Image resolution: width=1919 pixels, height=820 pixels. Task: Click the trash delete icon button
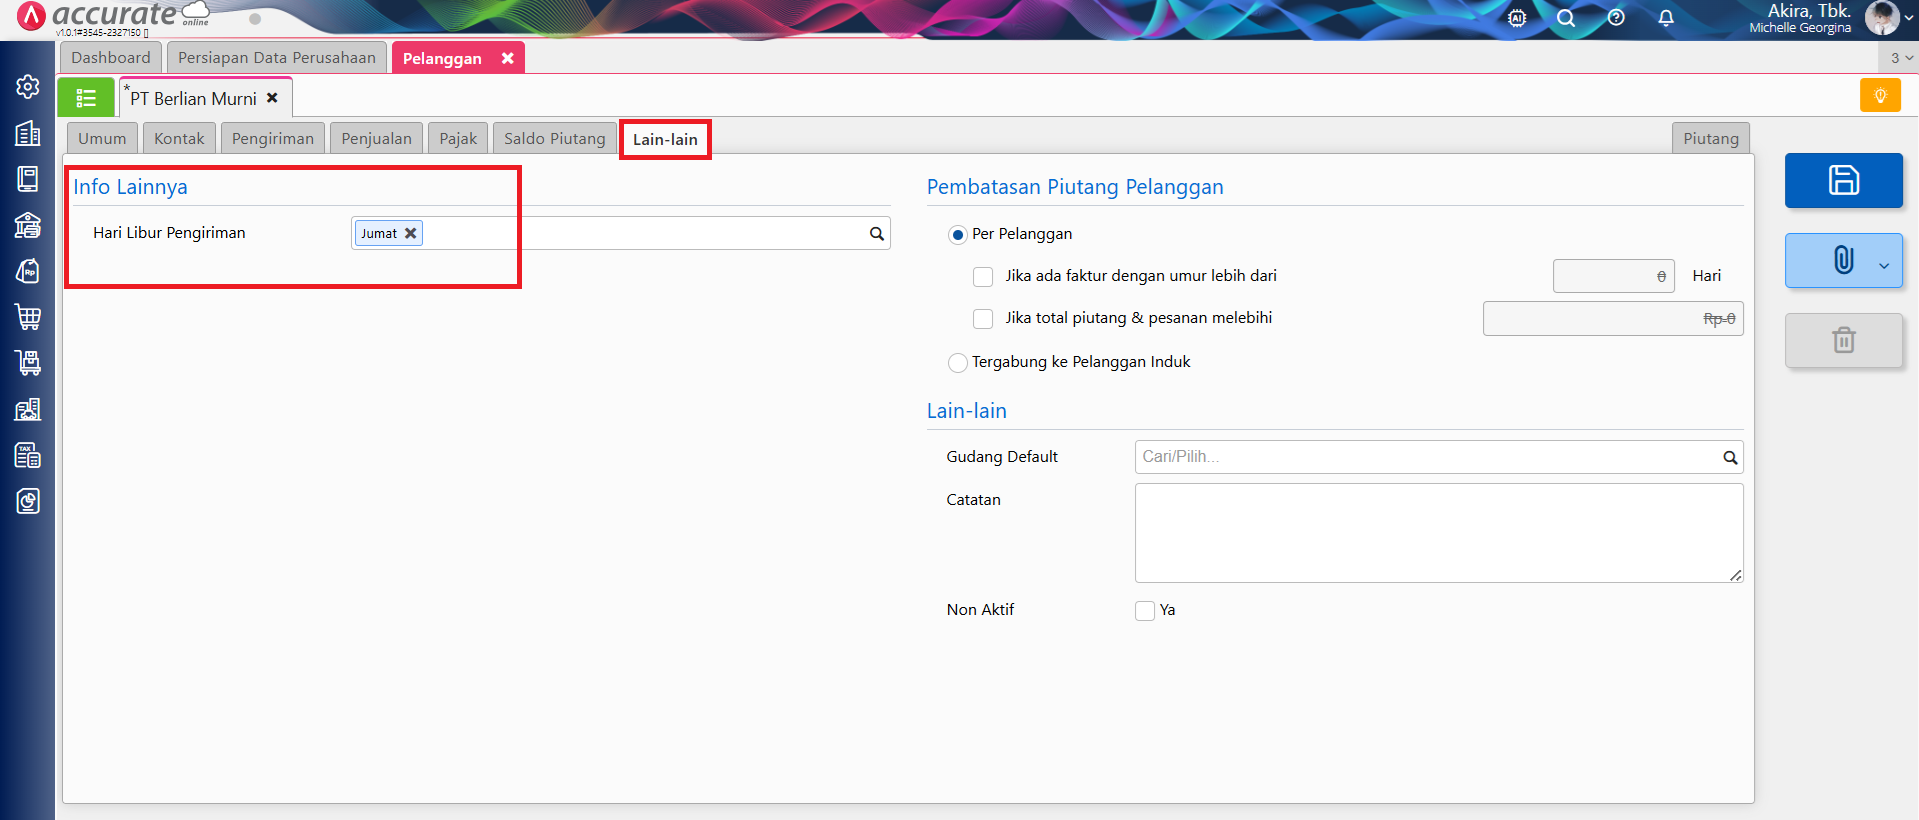pyautogui.click(x=1843, y=340)
